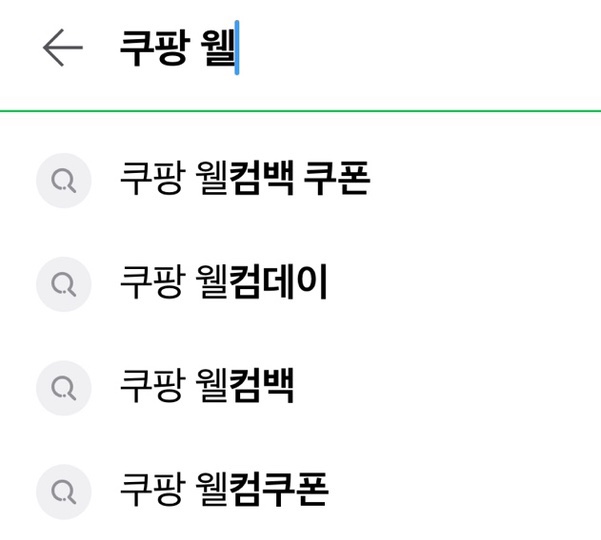Place cursor after 웰 in search box

(x=235, y=48)
